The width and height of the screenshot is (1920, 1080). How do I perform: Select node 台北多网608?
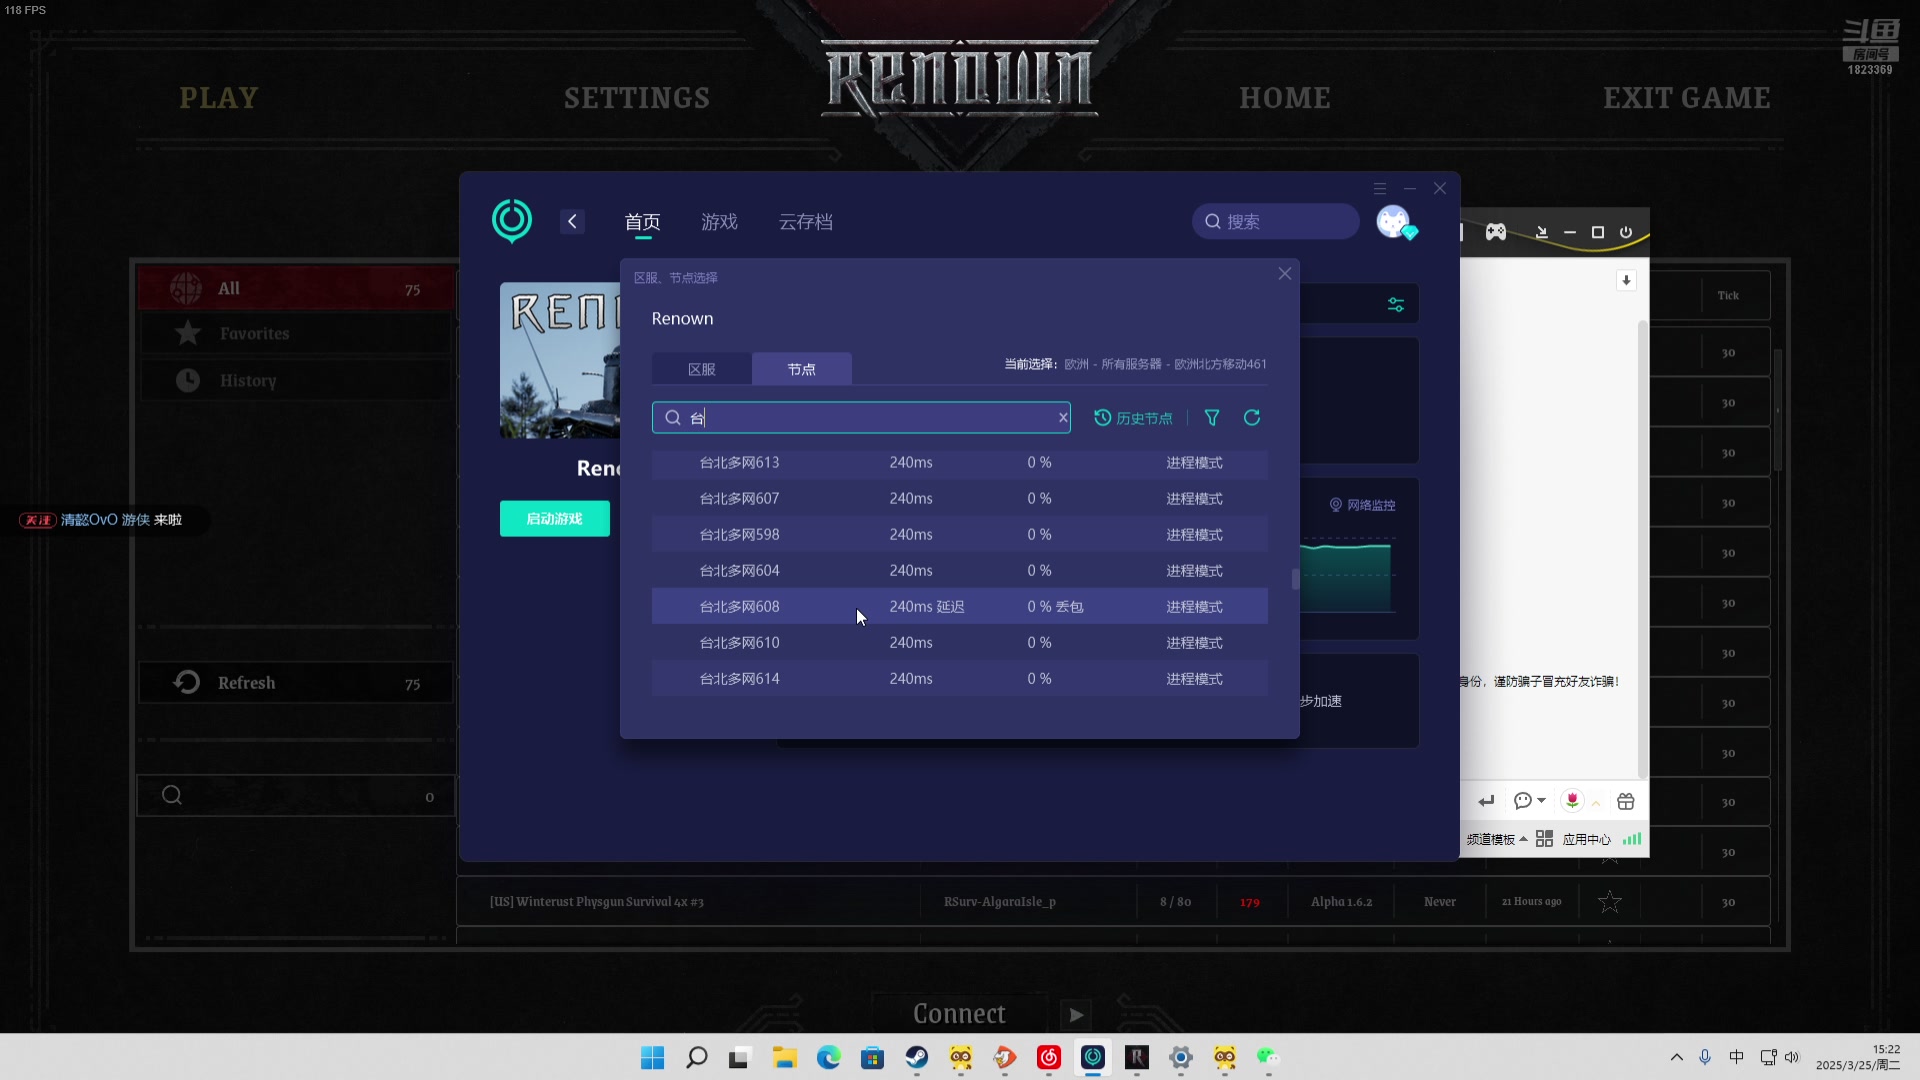[x=960, y=607]
